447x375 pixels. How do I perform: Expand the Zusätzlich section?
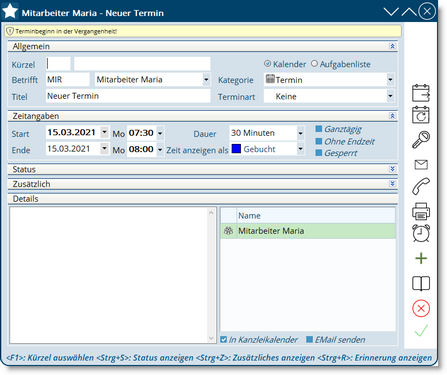point(392,184)
